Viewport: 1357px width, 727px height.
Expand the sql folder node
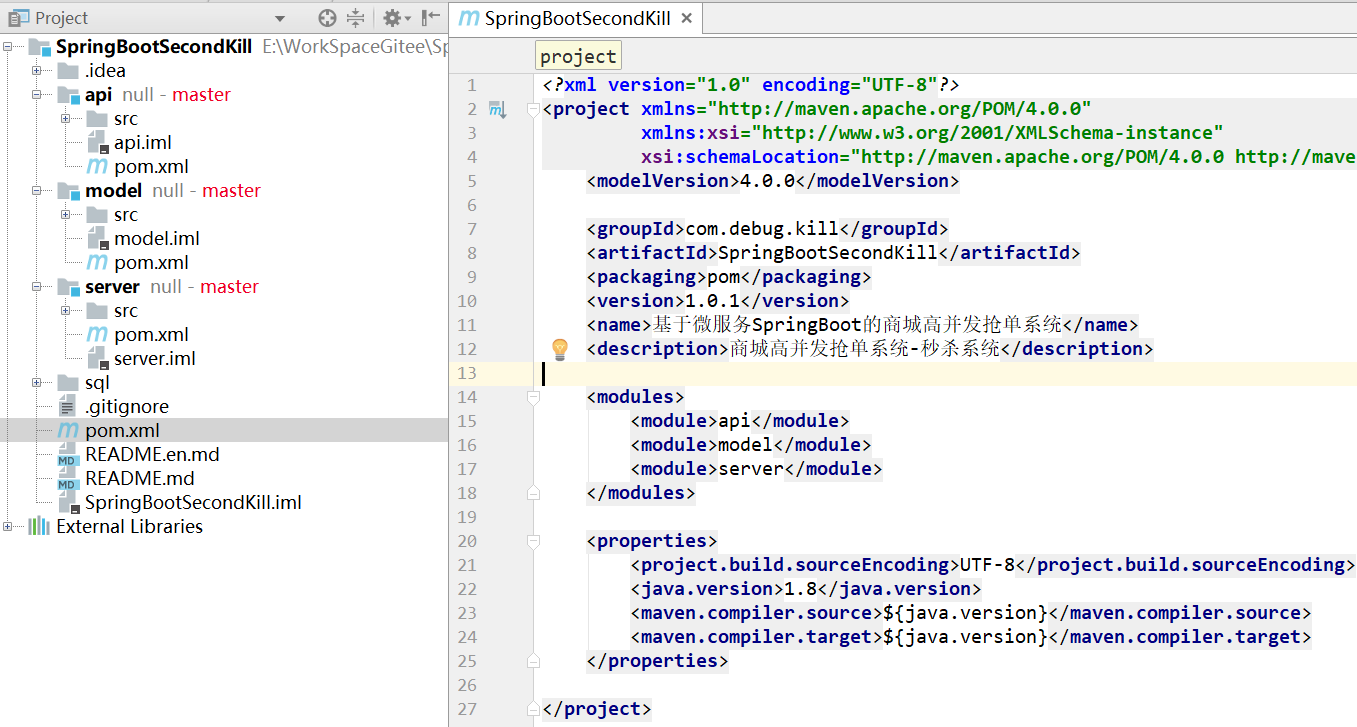pyautogui.click(x=37, y=382)
